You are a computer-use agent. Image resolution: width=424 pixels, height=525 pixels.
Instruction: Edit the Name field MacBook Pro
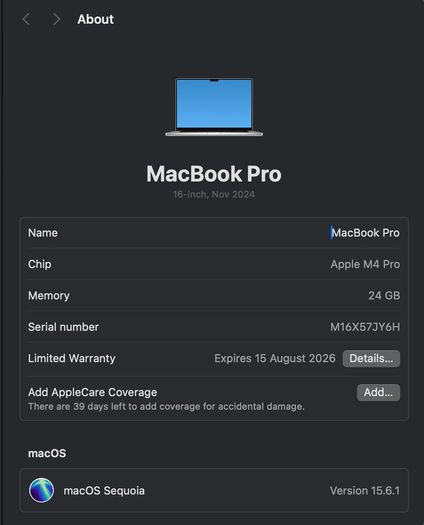(x=365, y=233)
